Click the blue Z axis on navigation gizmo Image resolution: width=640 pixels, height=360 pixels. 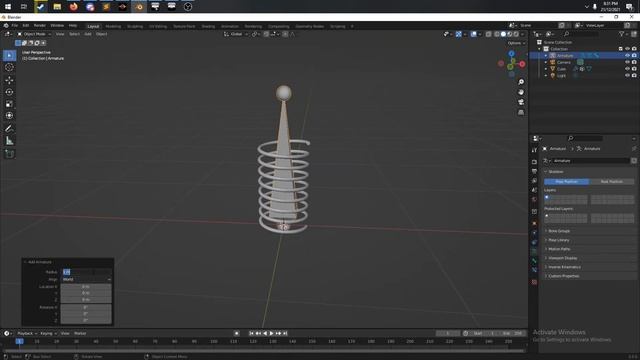point(511,54)
